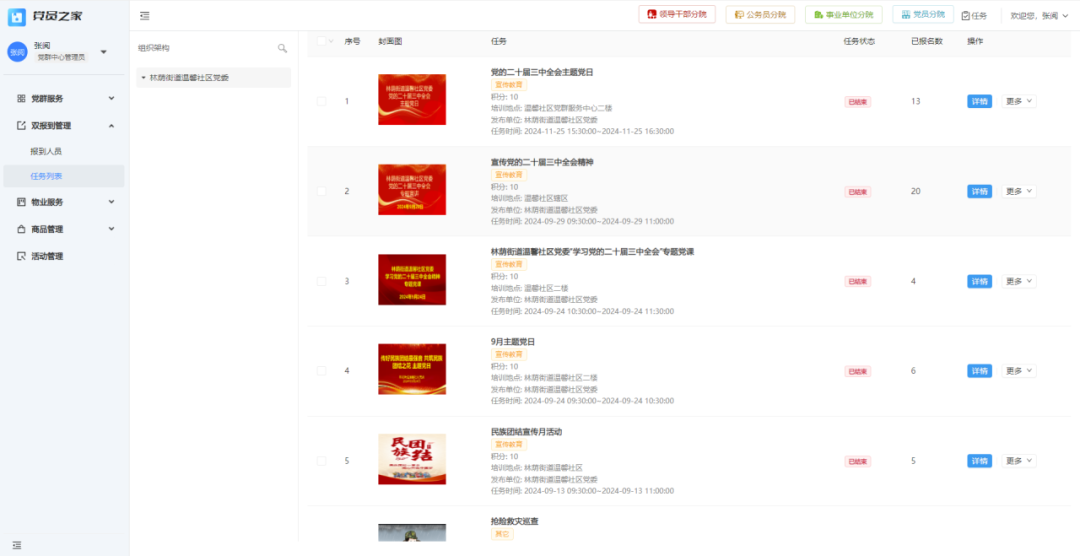Open cover thumbnail of row 2 task
Screen dimensions: 1080x556
(x=412, y=189)
